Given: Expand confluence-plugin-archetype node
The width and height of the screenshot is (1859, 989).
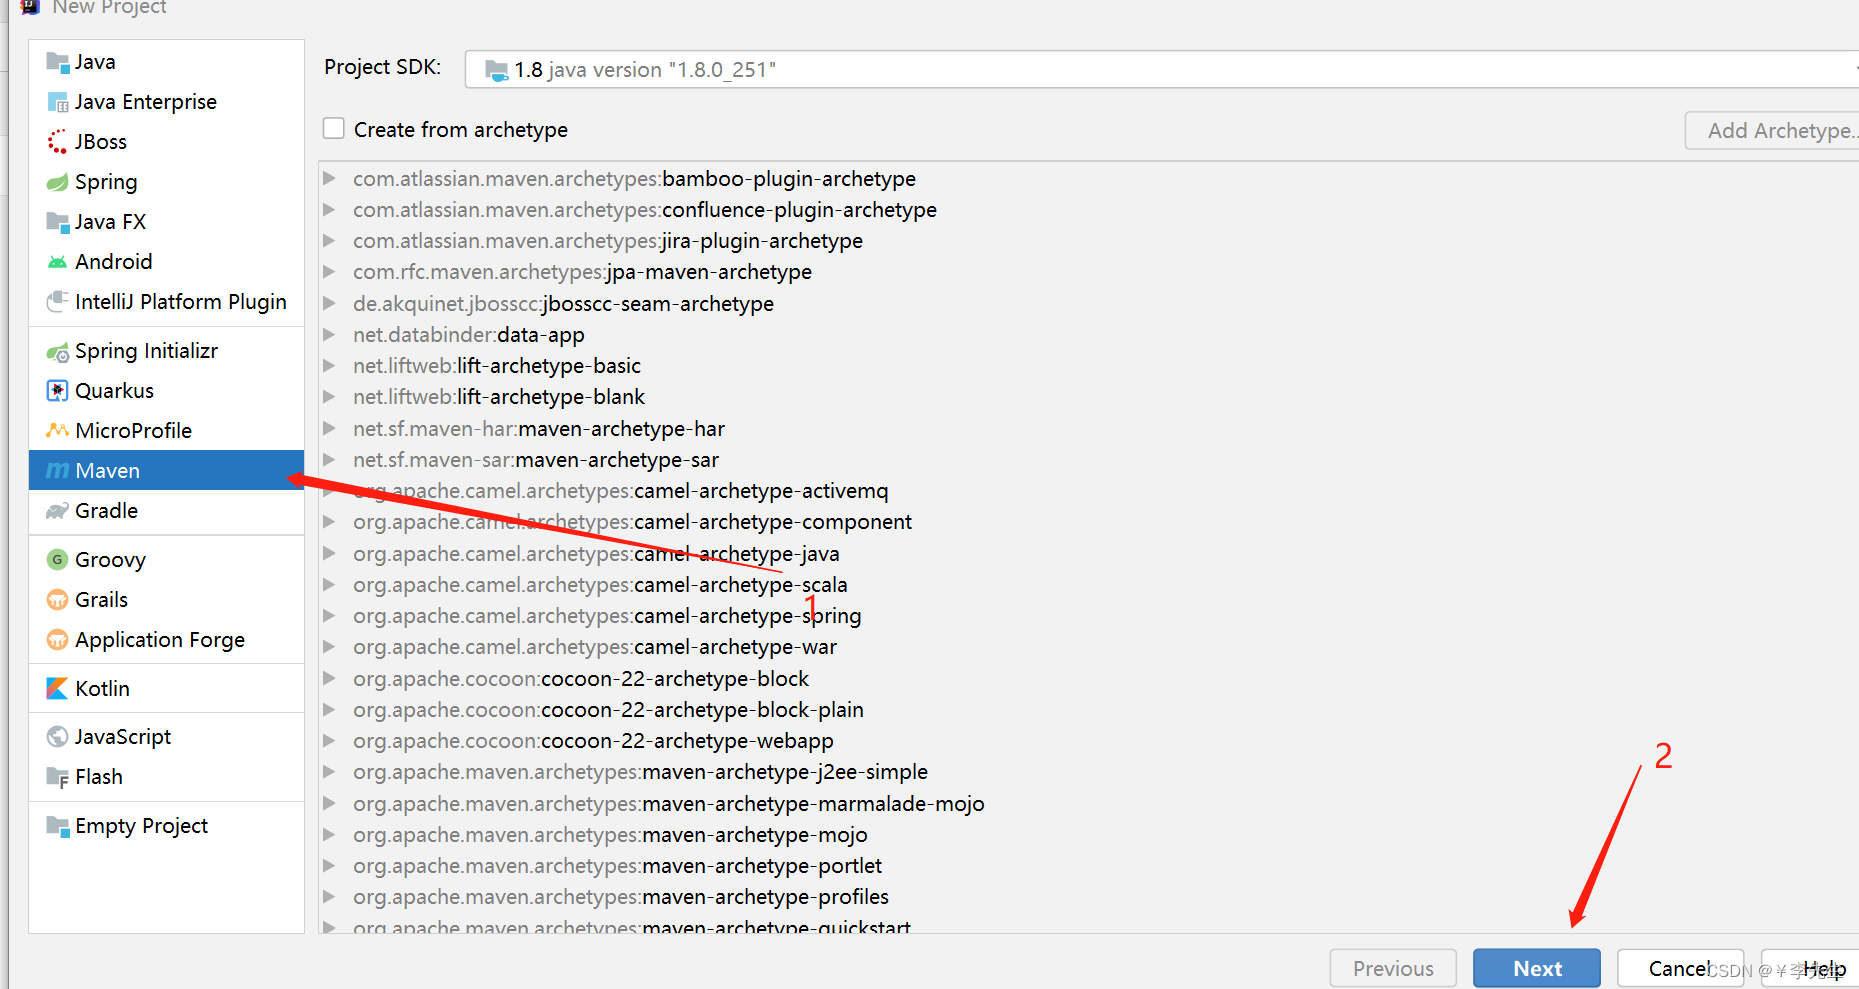Looking at the screenshot, I should (329, 210).
